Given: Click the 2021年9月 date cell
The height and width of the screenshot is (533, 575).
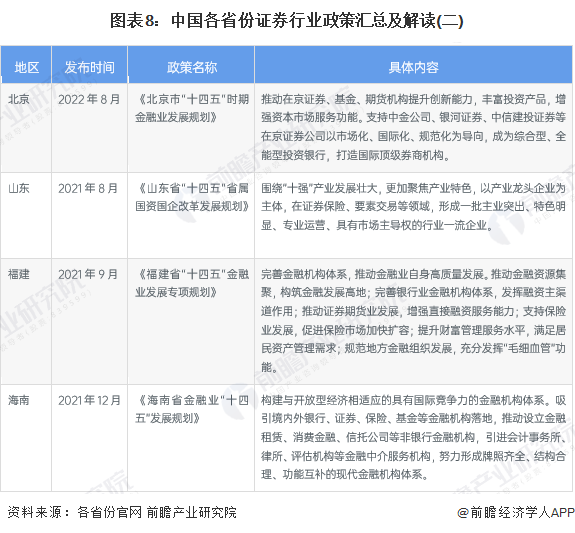Looking at the screenshot, I should pos(88,275).
